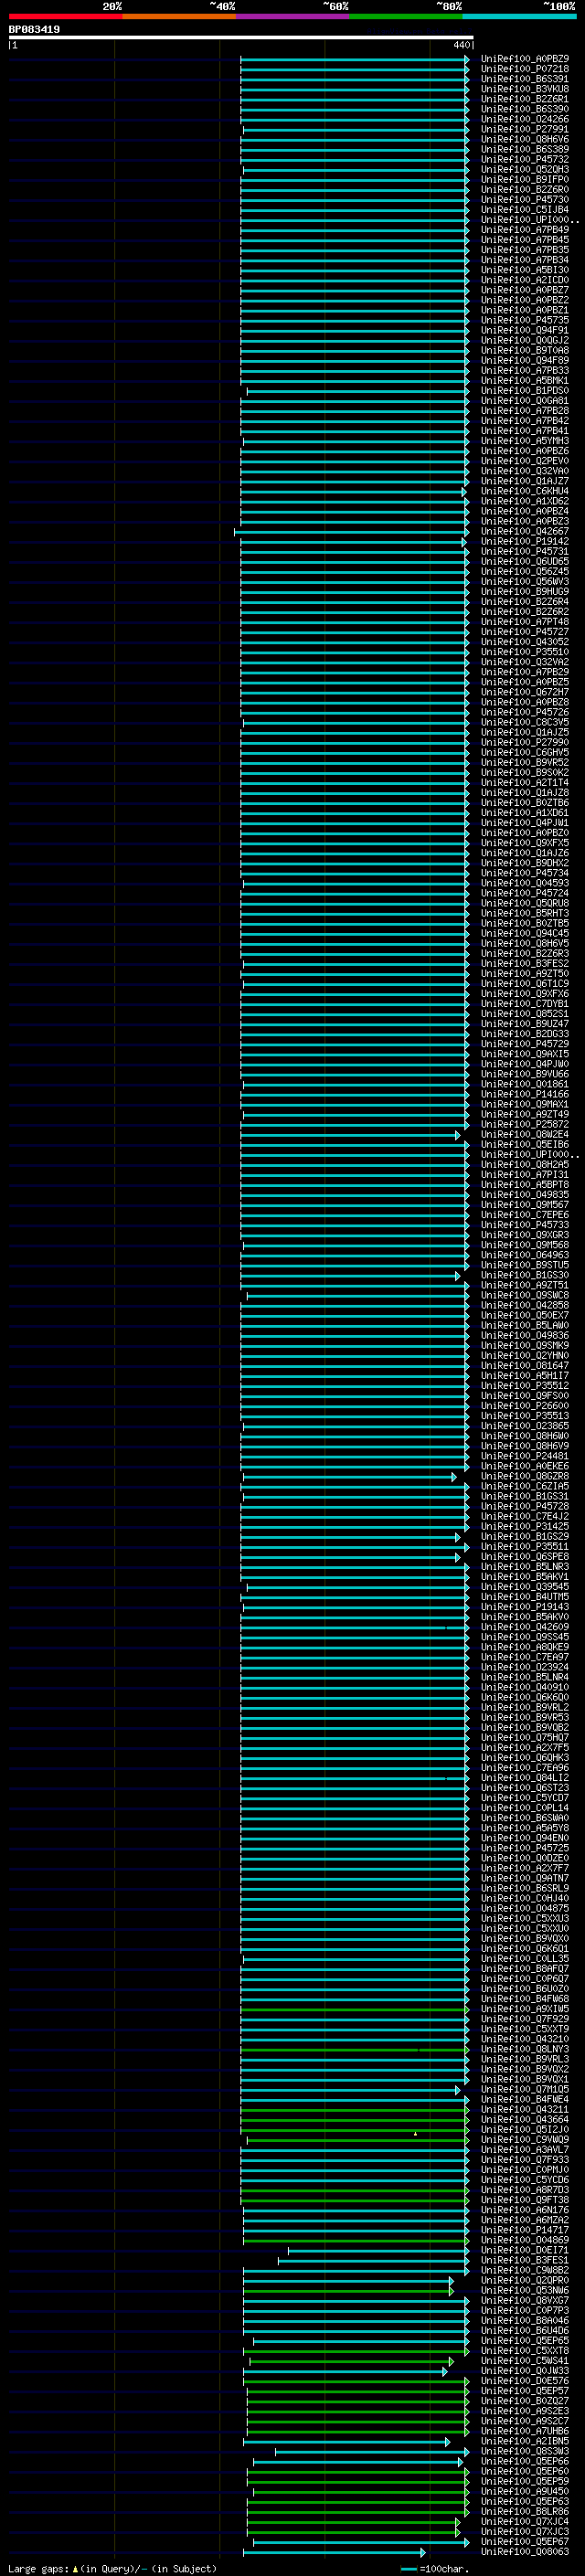The height and width of the screenshot is (2576, 585).
Task: Open hit UniRef100_P07218
Action: tap(525, 69)
